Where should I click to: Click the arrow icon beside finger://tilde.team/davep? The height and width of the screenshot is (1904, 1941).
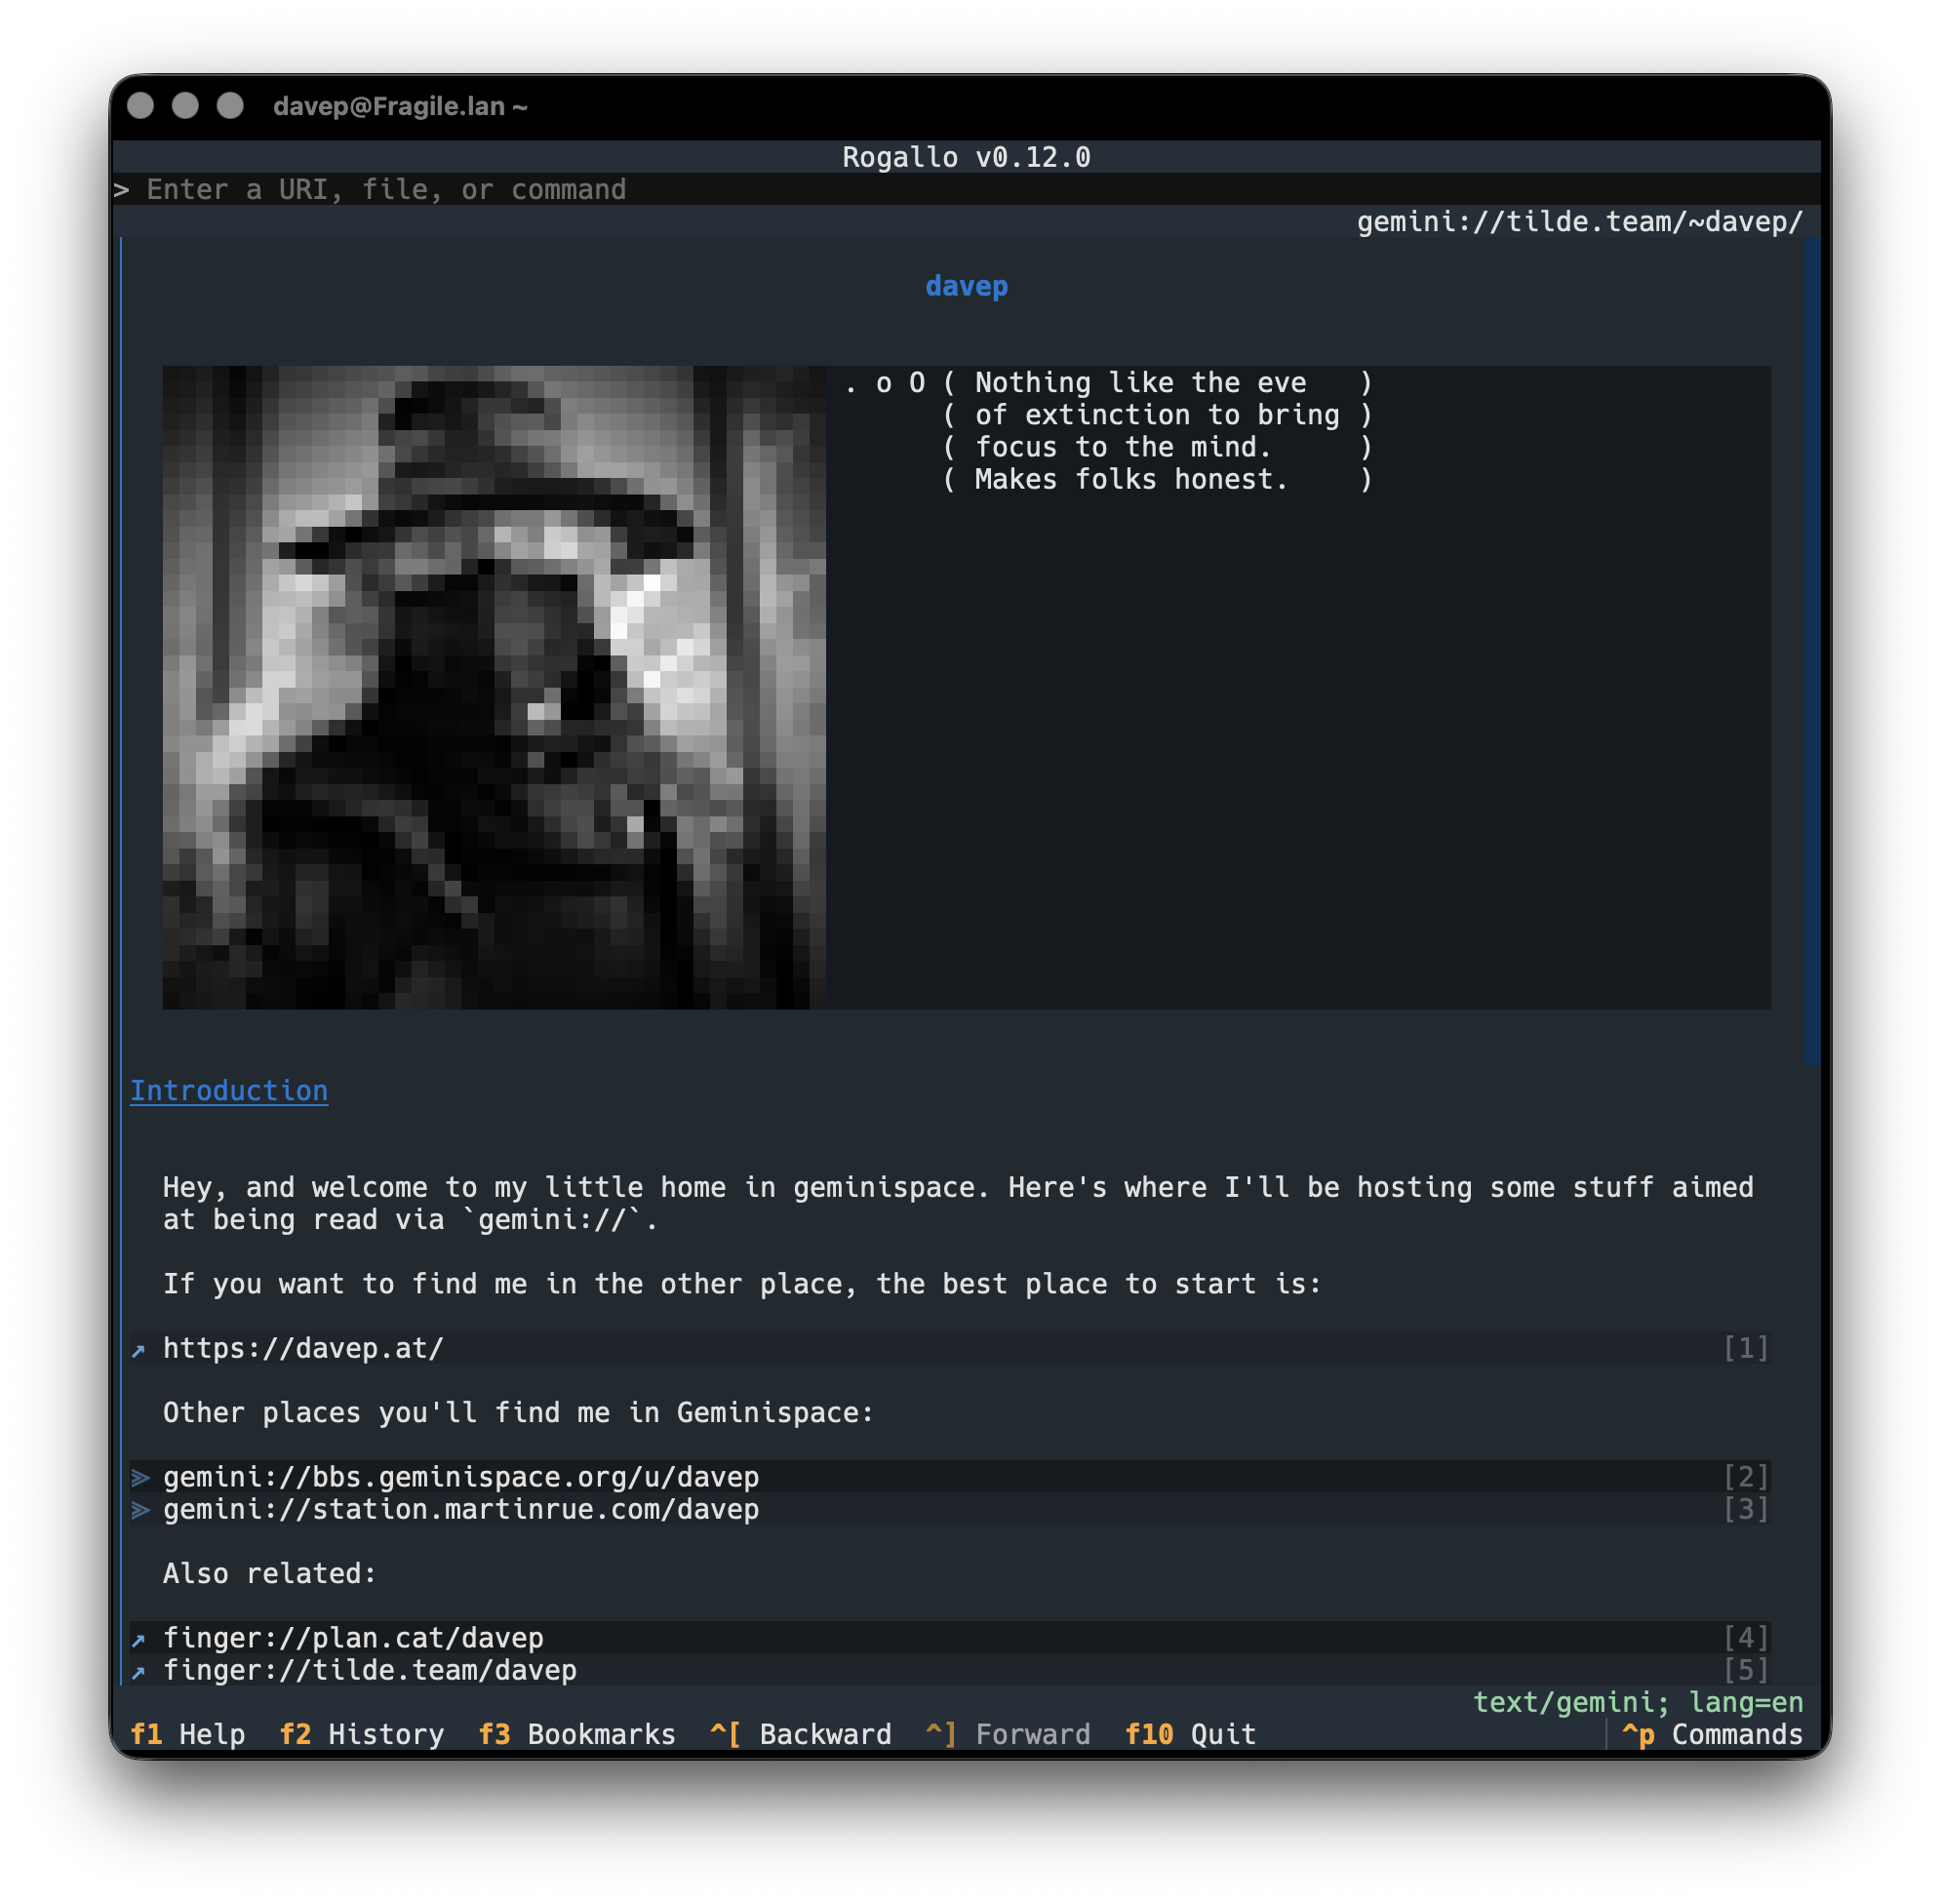point(139,1671)
